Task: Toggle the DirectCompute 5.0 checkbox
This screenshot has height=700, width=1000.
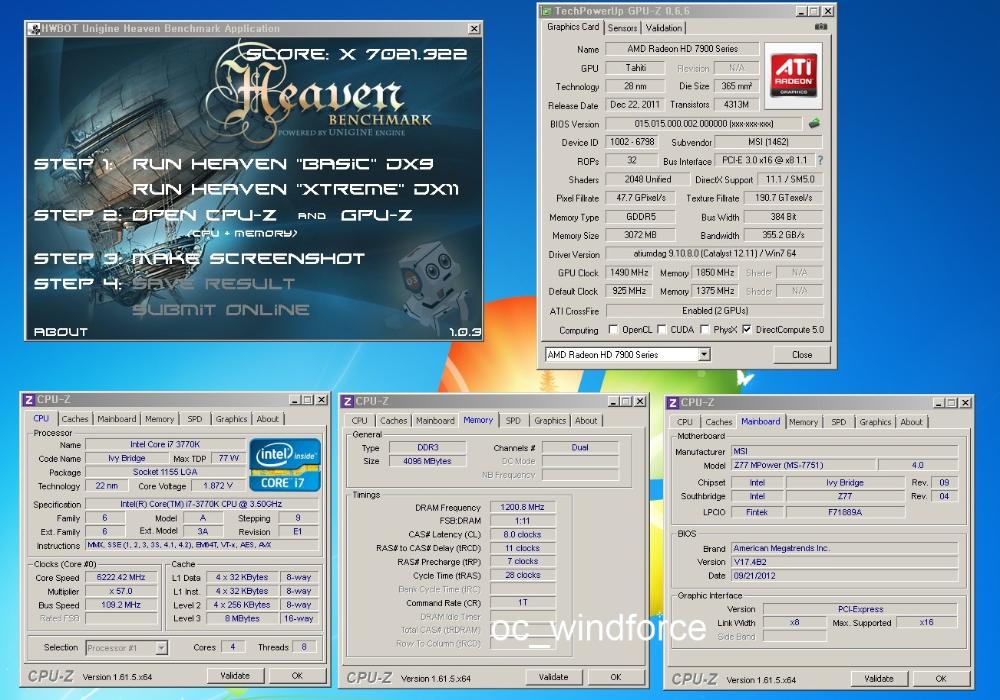Action: click(x=747, y=330)
